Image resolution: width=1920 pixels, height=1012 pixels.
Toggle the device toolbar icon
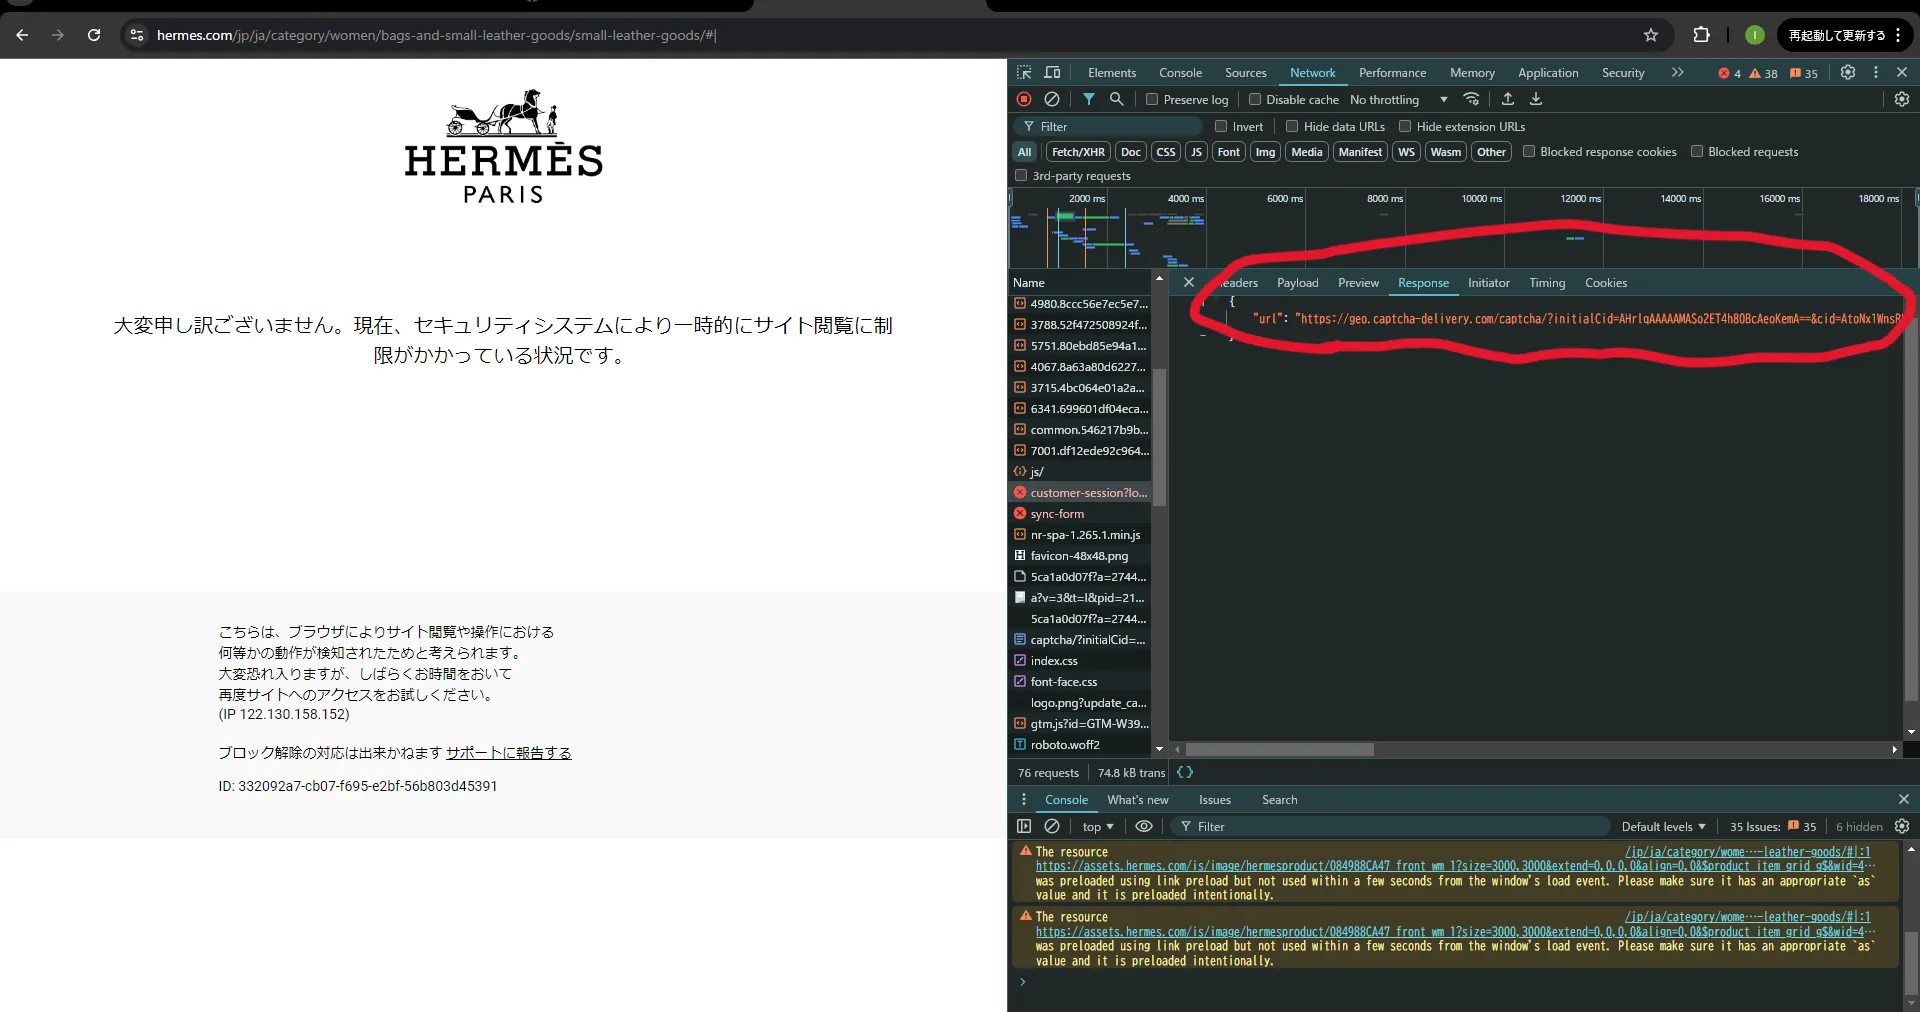tap(1052, 73)
